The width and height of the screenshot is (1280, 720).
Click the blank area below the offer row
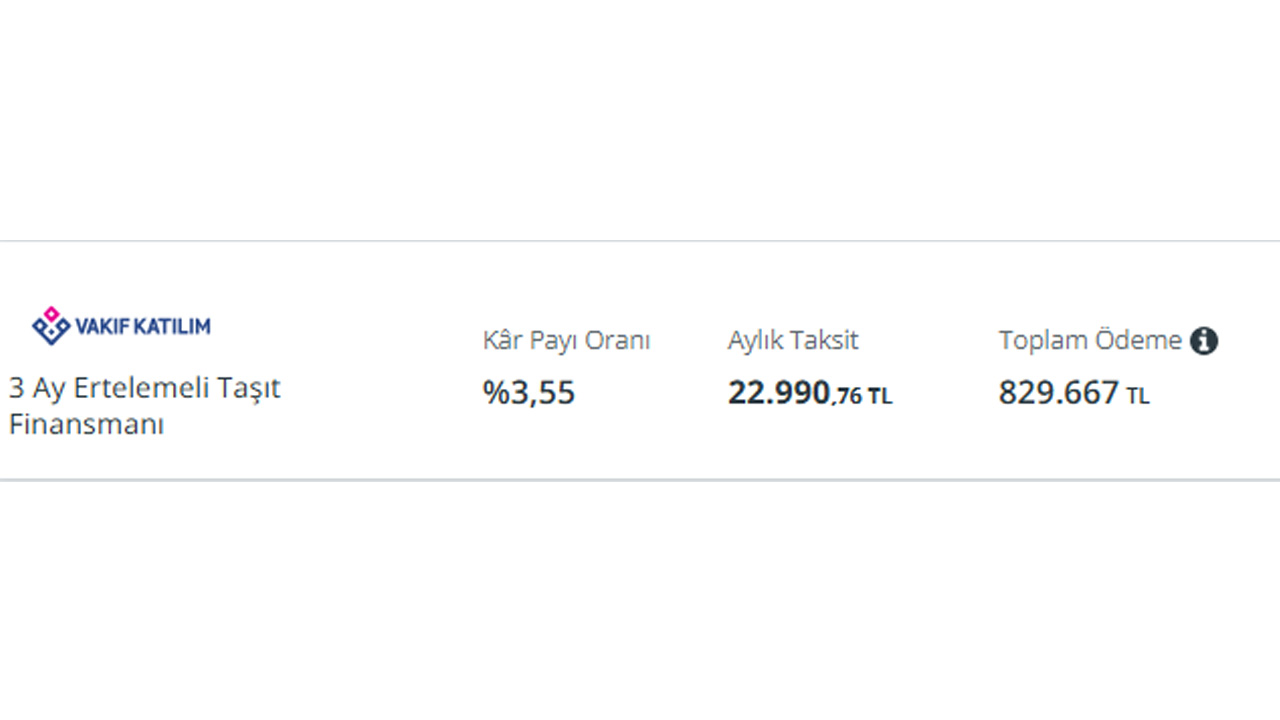640,600
